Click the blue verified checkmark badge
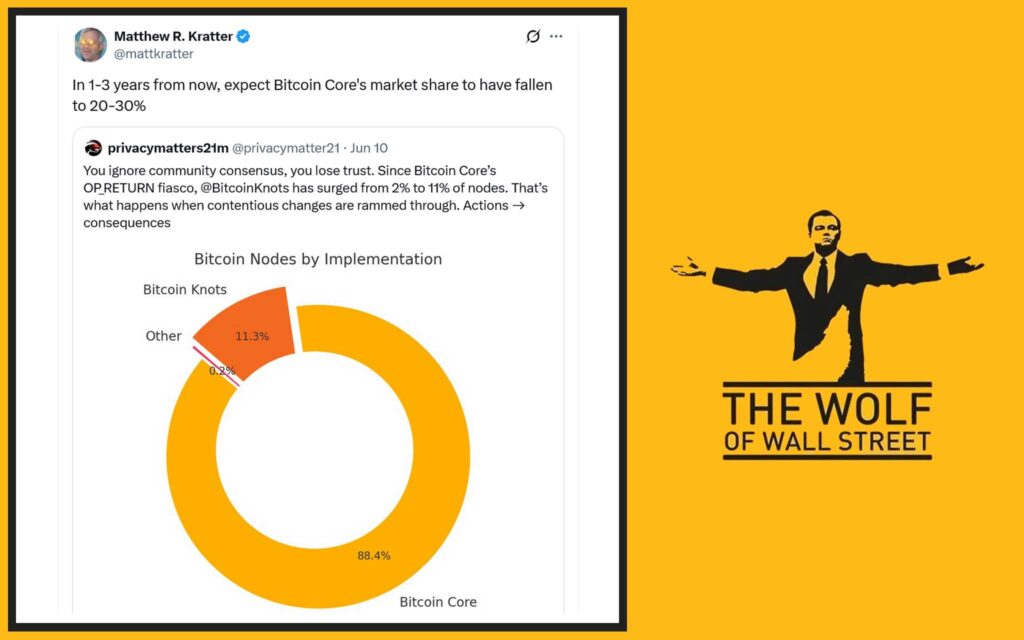Screen dimensions: 1024x640 pyautogui.click(x=243, y=37)
